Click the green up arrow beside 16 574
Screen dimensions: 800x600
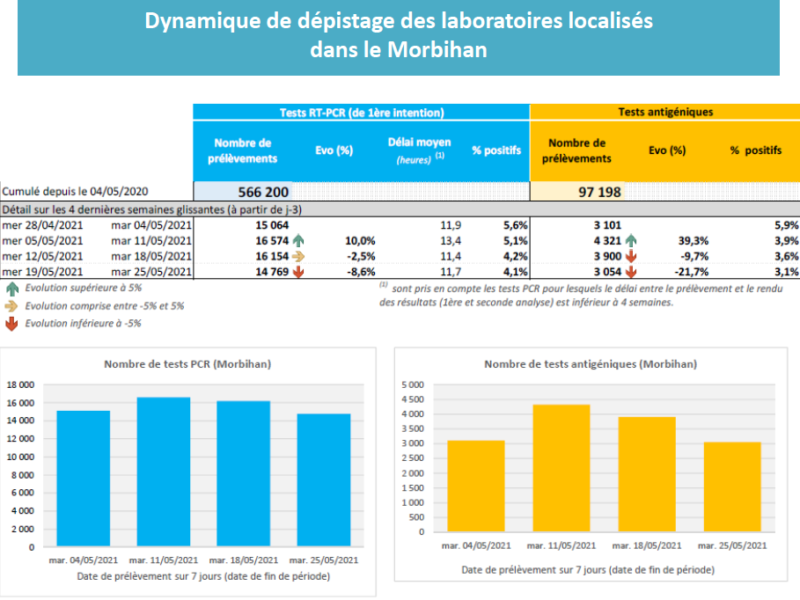299,241
